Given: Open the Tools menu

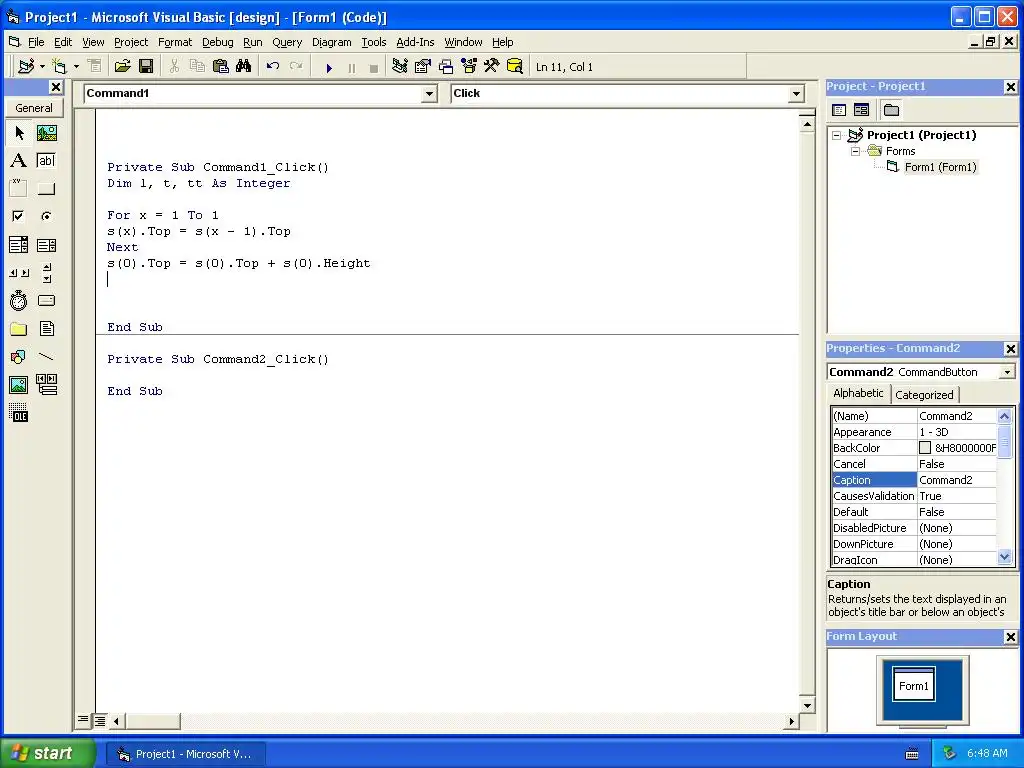Looking at the screenshot, I should (374, 42).
